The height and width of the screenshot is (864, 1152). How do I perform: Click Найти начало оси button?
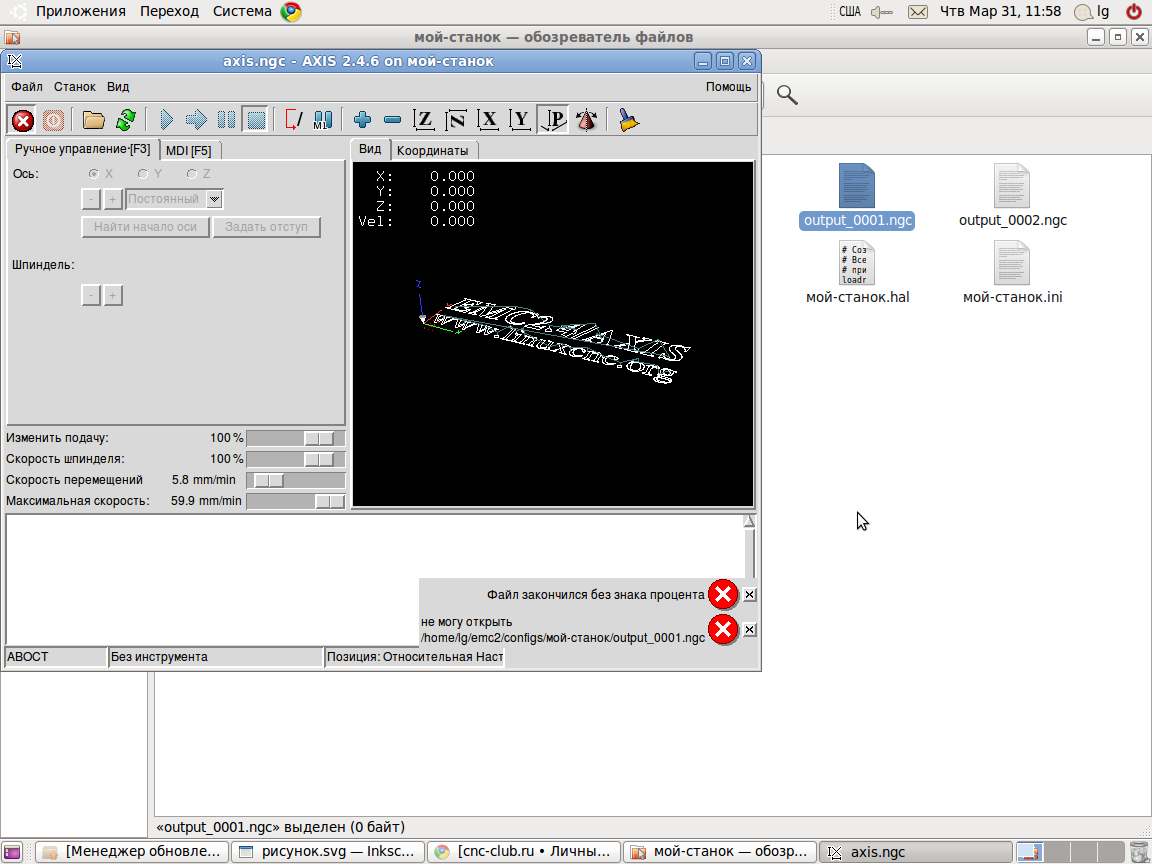pyautogui.click(x=145, y=227)
